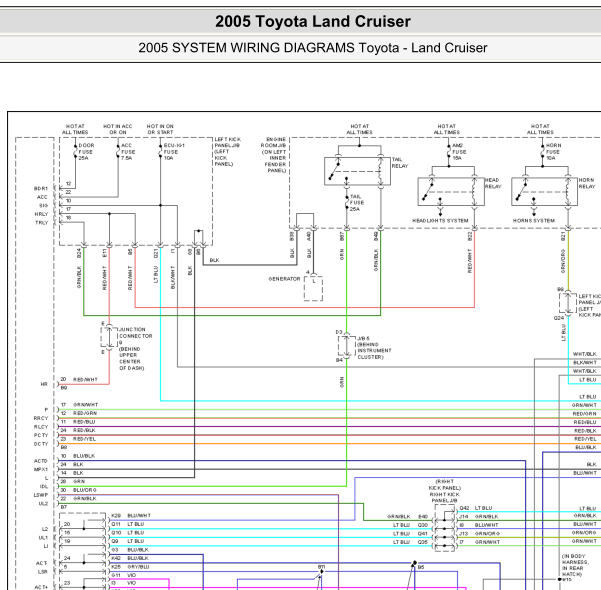Viewport: 601px width, 590px height.
Task: Click the HEADLIGHTS SYSTEM reference text
Action: (x=440, y=221)
